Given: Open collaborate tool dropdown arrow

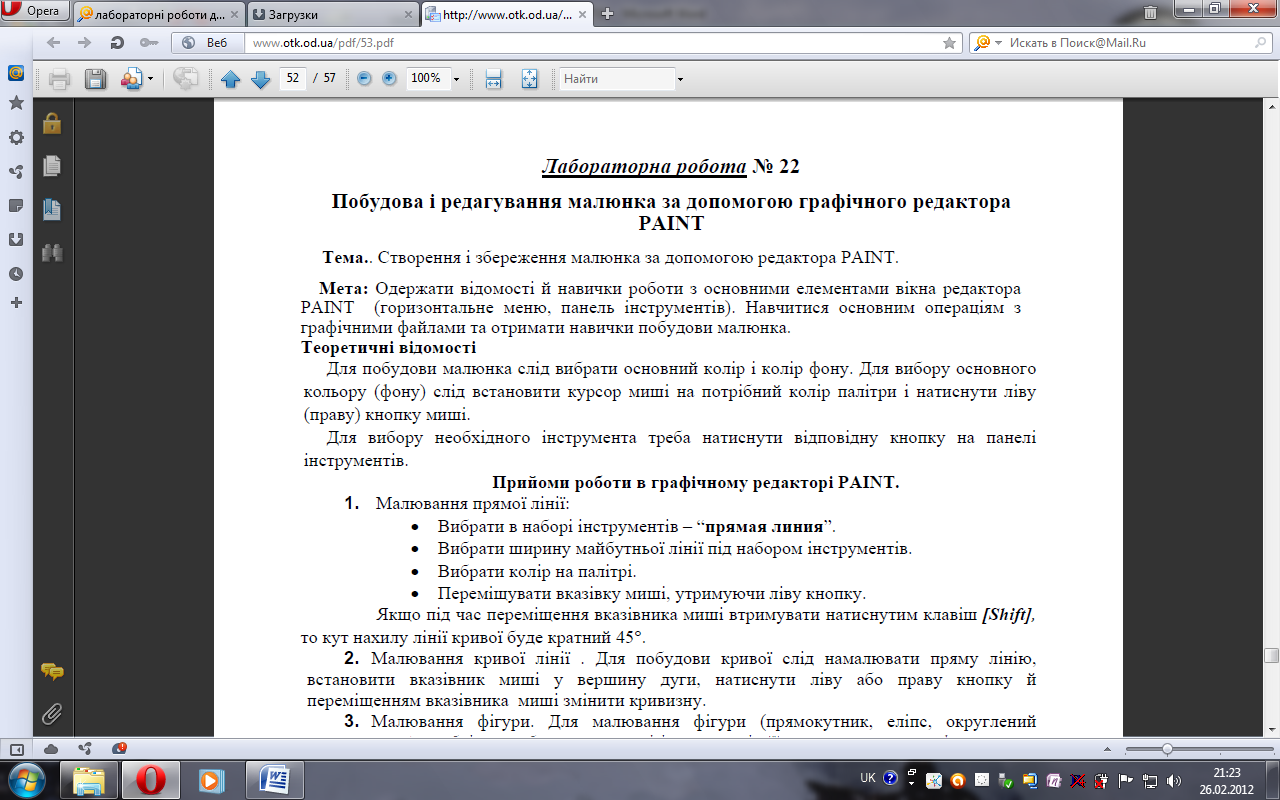Looking at the screenshot, I should [x=151, y=79].
